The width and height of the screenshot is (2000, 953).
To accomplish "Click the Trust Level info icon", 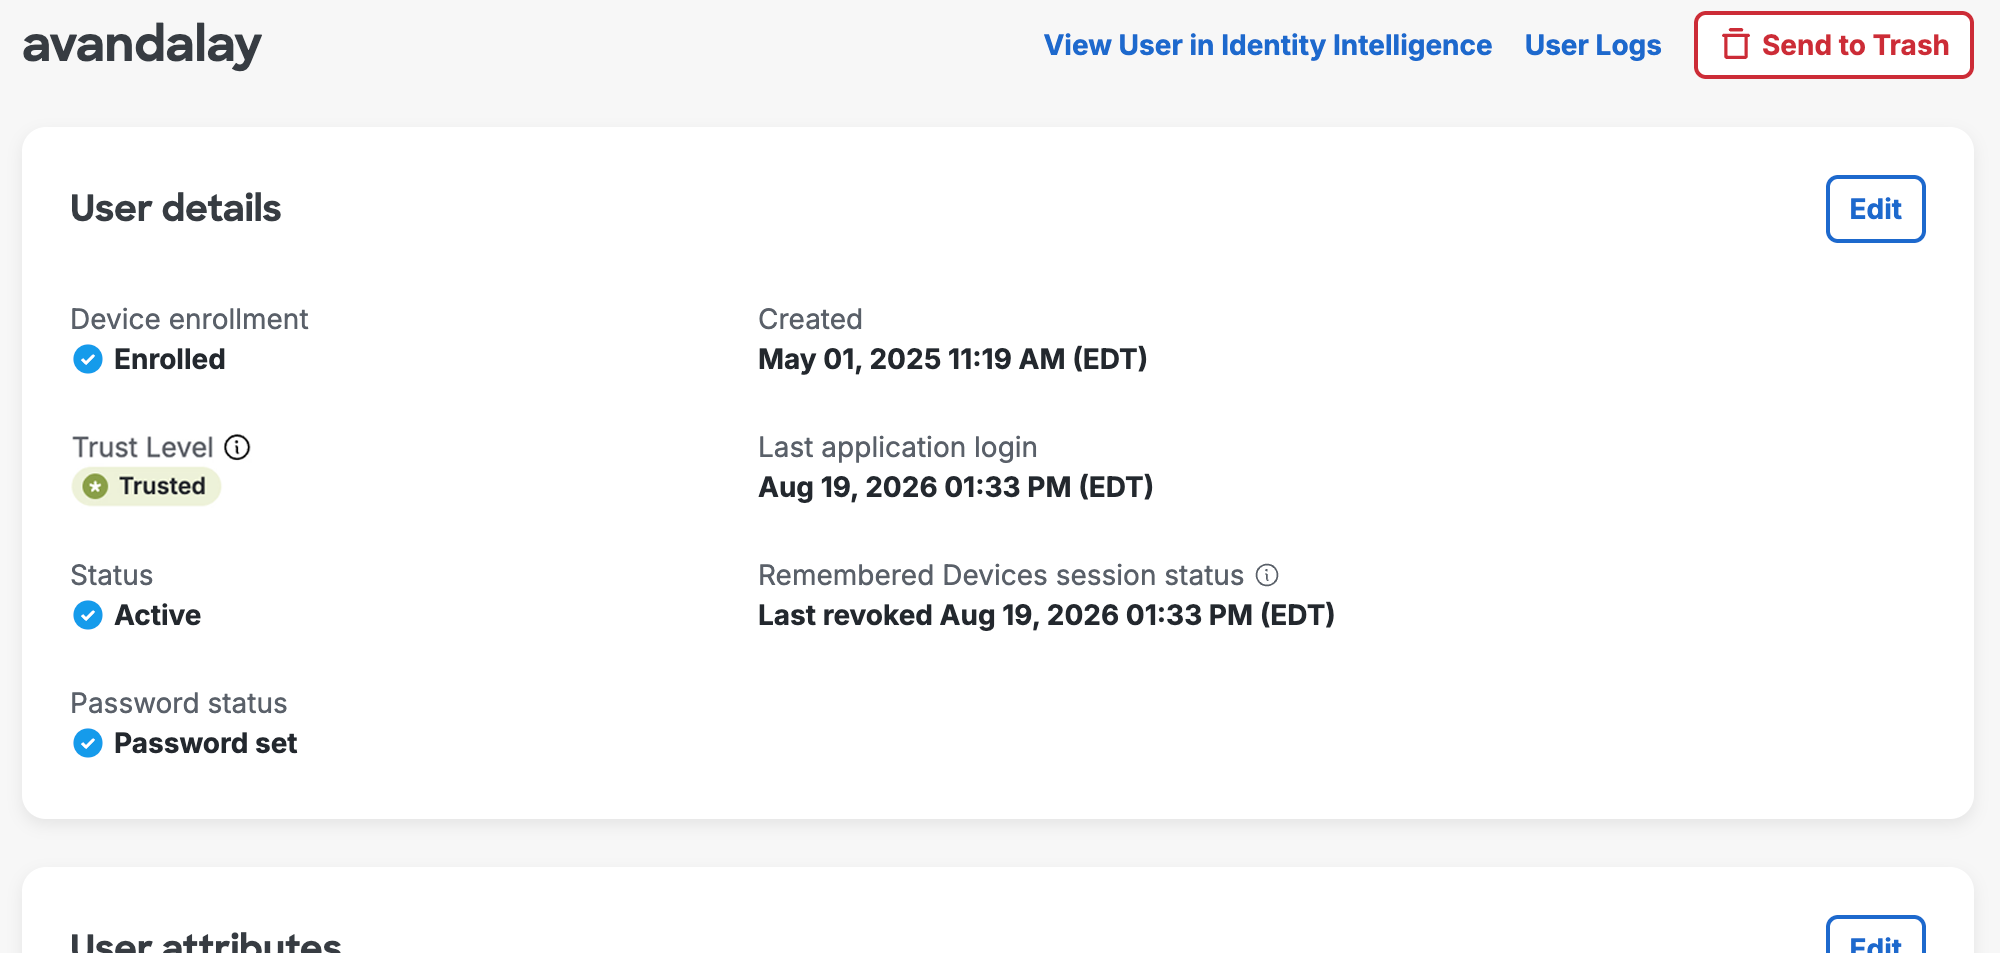I will tap(237, 447).
